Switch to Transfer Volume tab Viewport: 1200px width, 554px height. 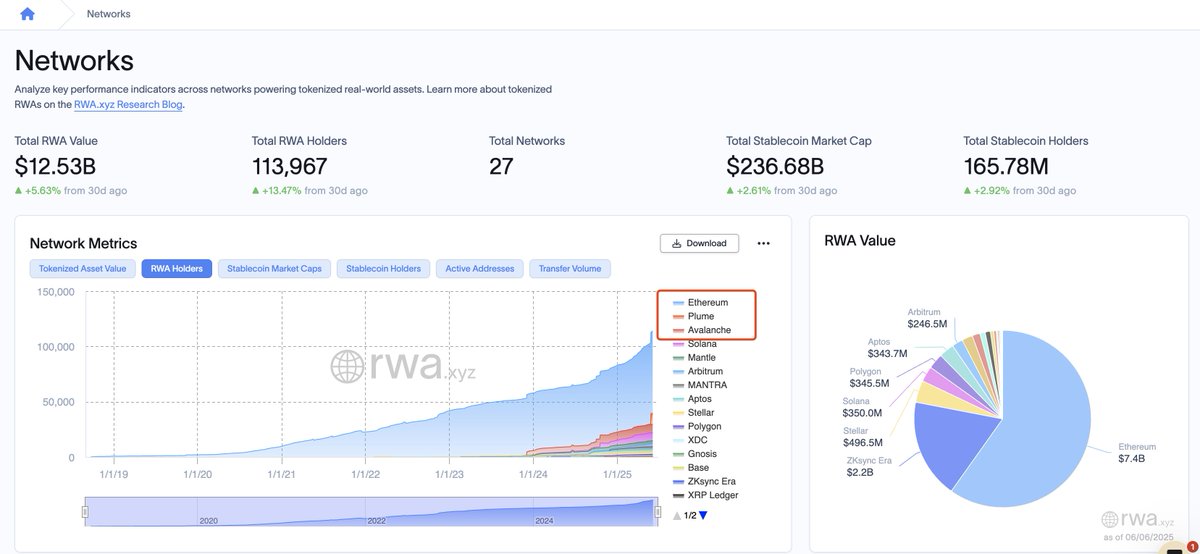570,268
